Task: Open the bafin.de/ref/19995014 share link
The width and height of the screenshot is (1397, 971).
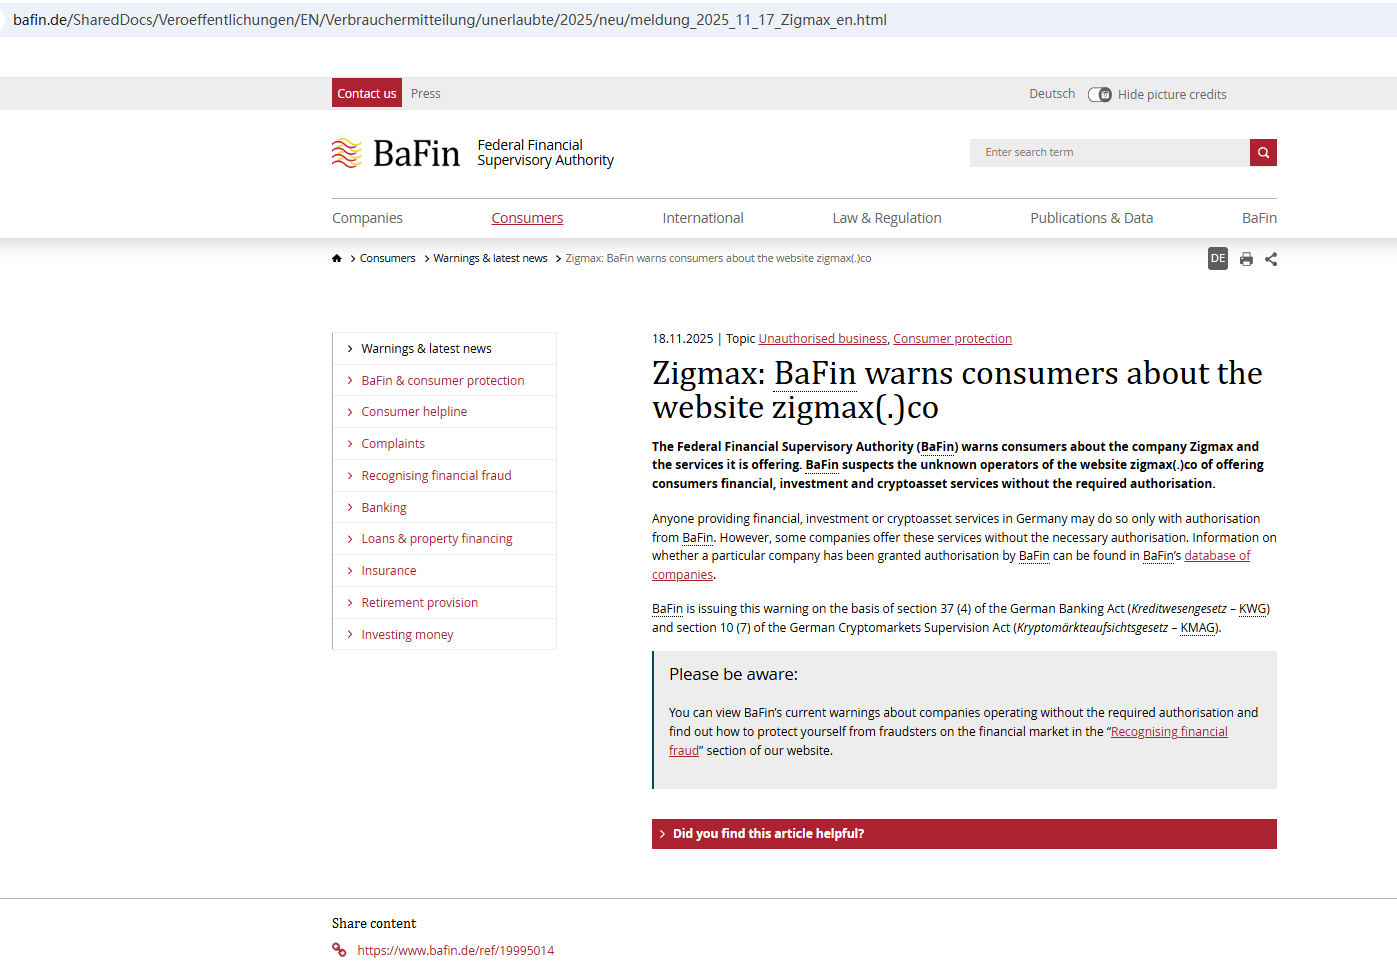Action: pyautogui.click(x=456, y=951)
